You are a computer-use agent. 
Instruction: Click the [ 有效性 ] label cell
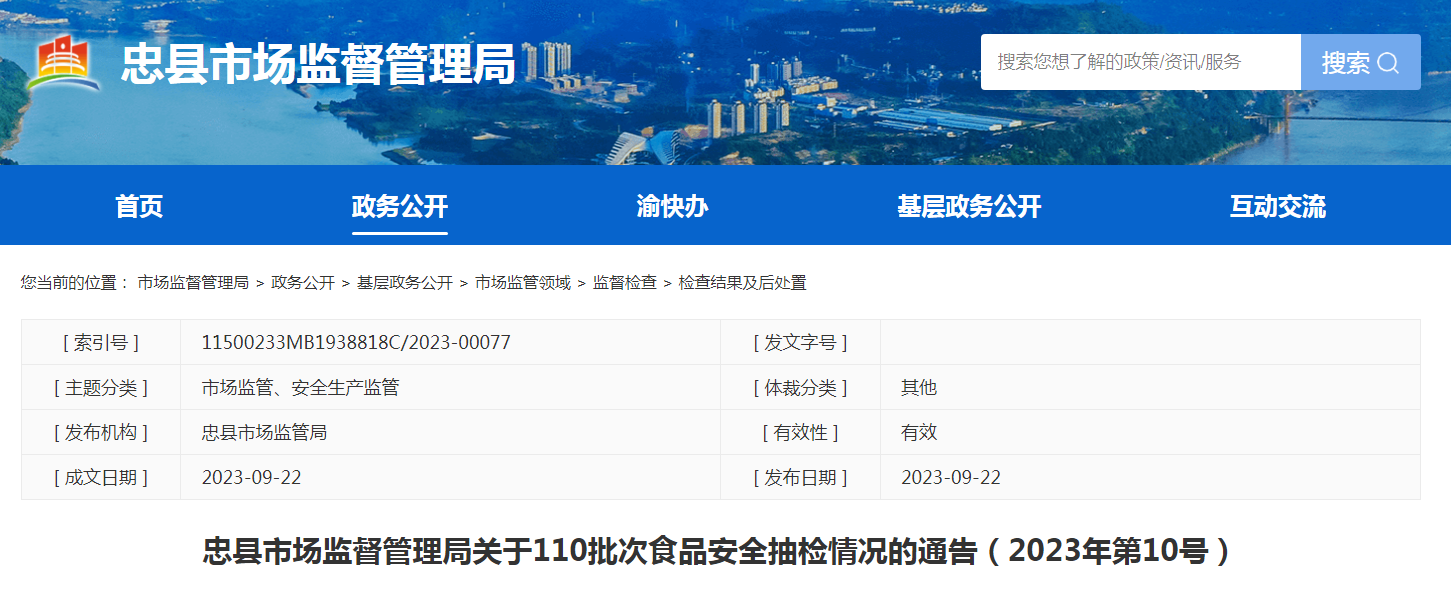[800, 432]
